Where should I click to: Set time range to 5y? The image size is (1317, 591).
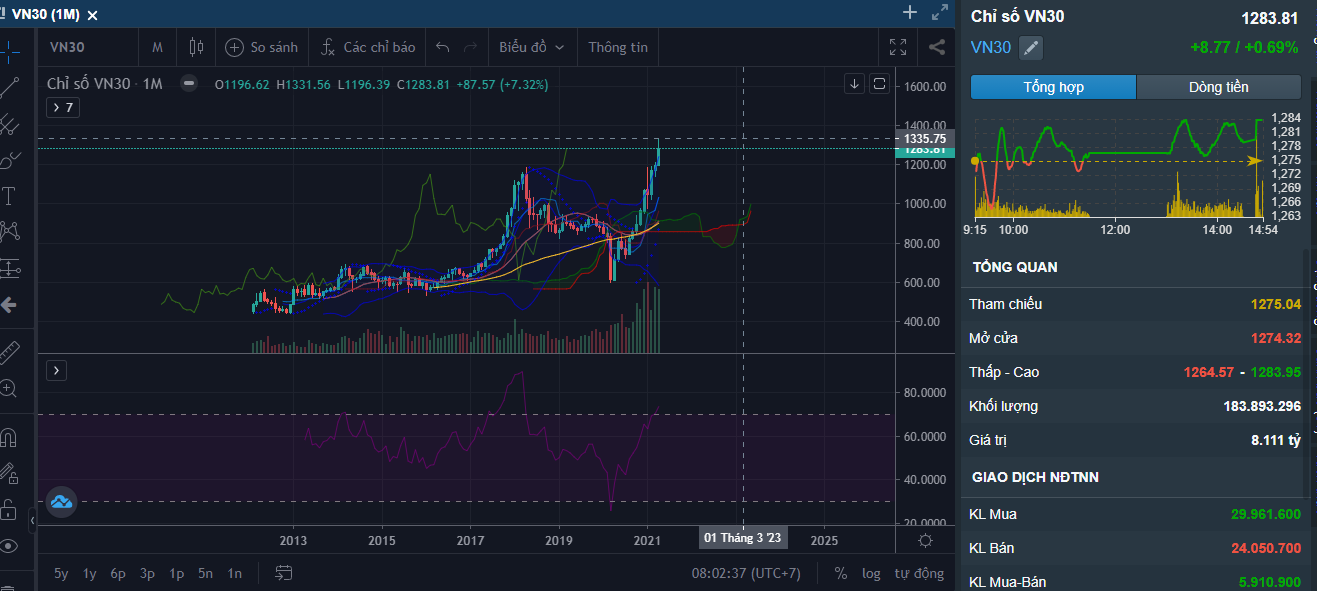tap(61, 573)
